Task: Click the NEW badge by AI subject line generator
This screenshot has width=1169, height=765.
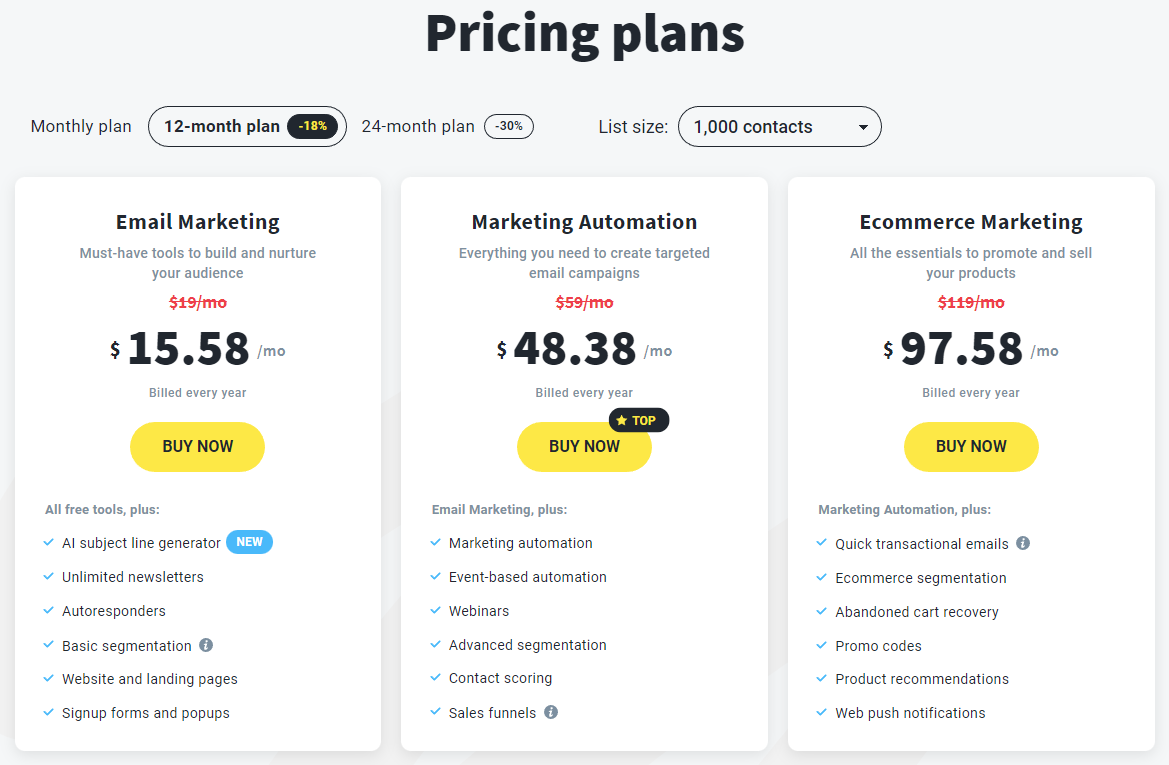Action: [x=249, y=542]
